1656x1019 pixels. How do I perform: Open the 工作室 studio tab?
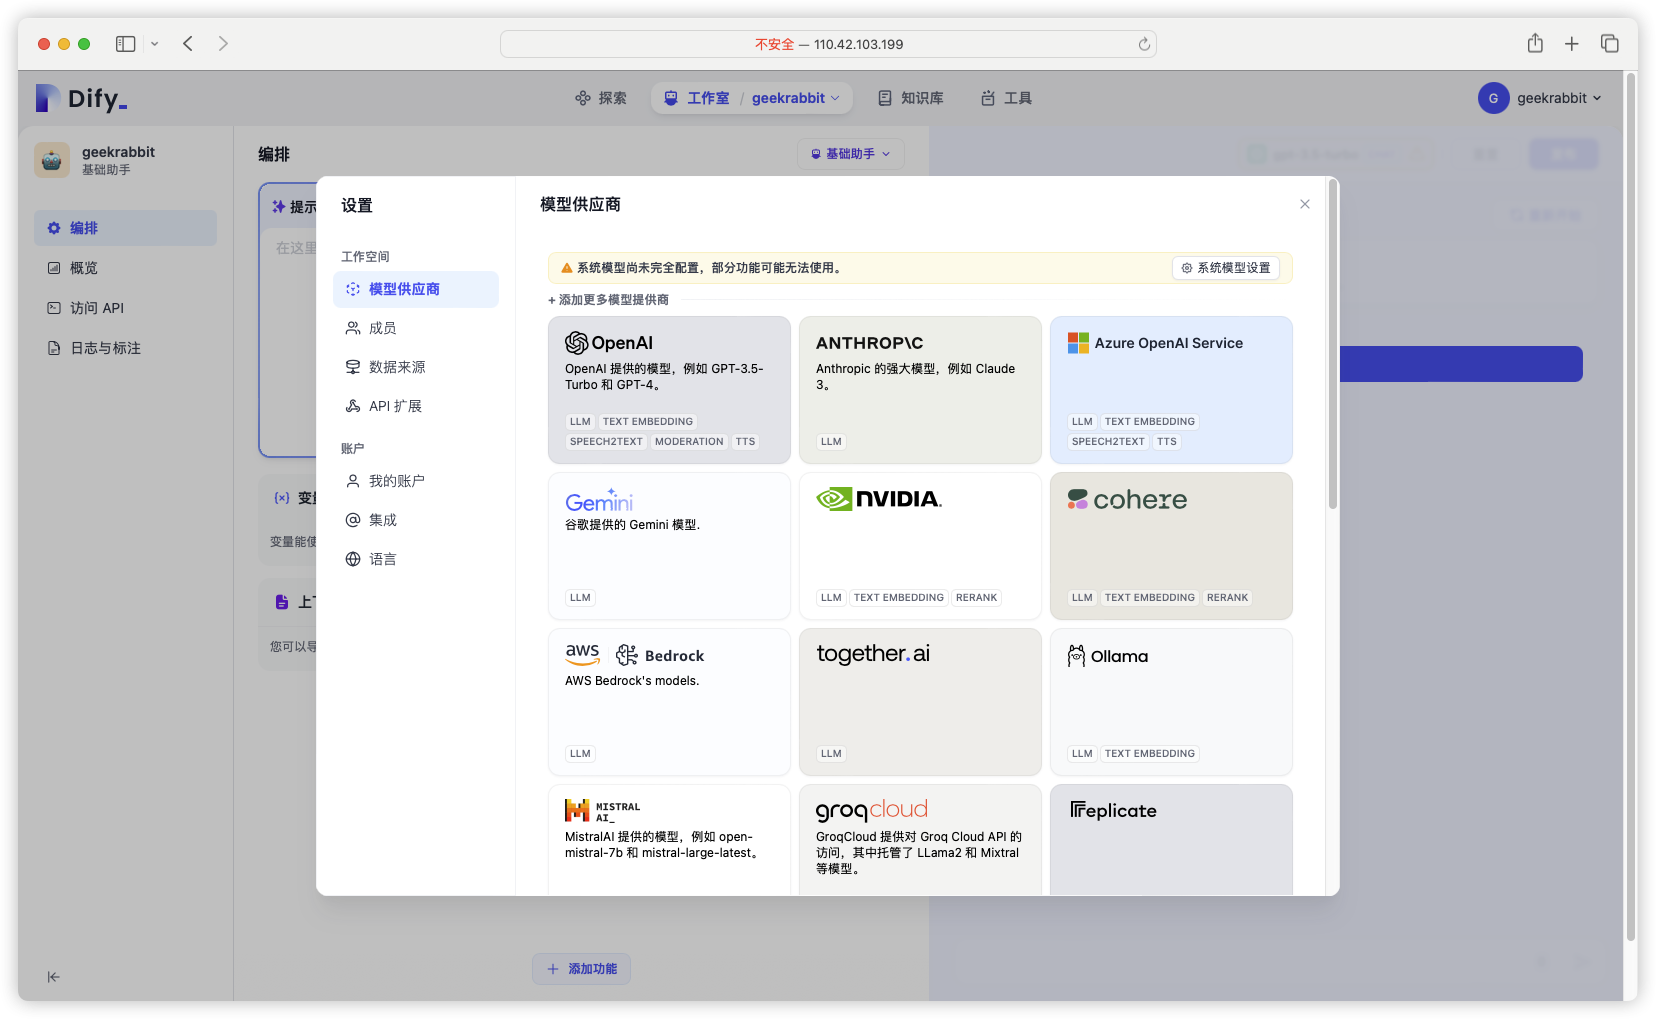[697, 98]
